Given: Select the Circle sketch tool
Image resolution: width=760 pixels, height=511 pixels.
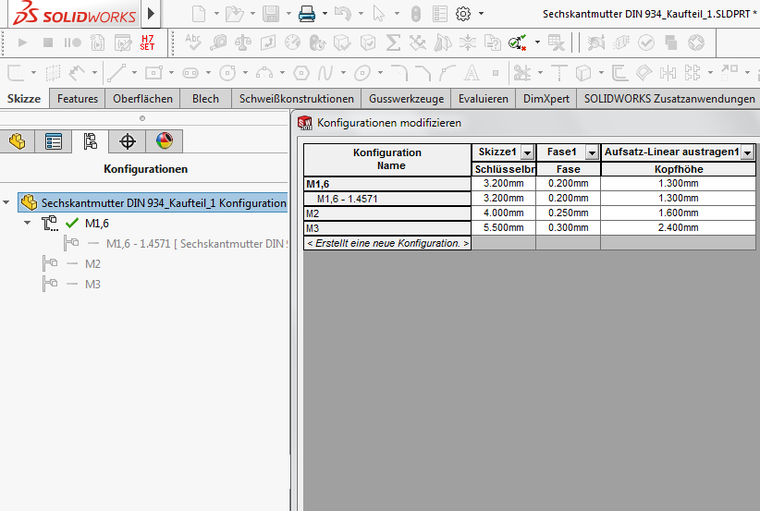Looking at the screenshot, I should pyautogui.click(x=227, y=73).
